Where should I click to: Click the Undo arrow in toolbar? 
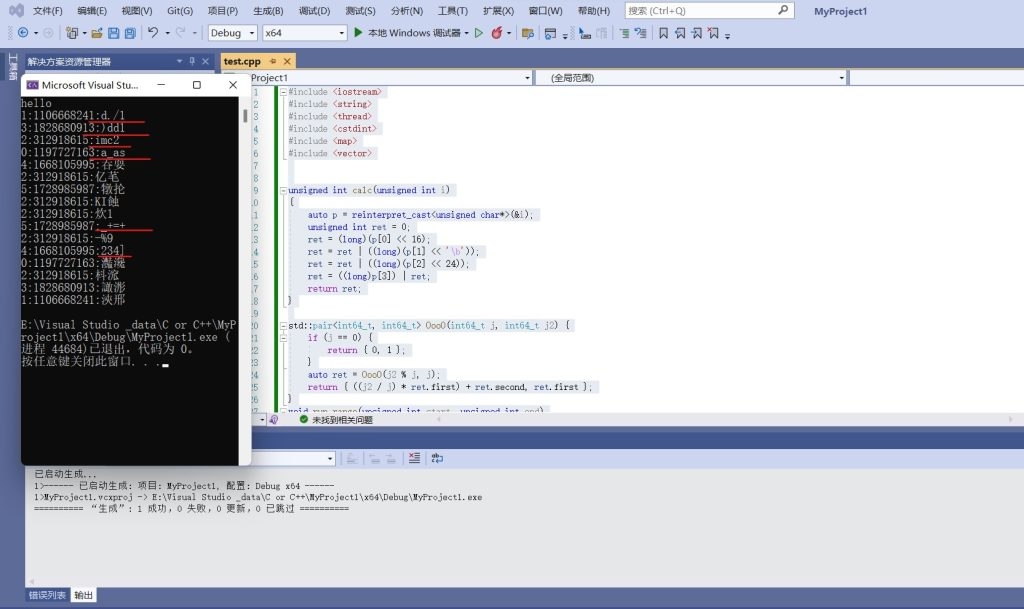[153, 33]
